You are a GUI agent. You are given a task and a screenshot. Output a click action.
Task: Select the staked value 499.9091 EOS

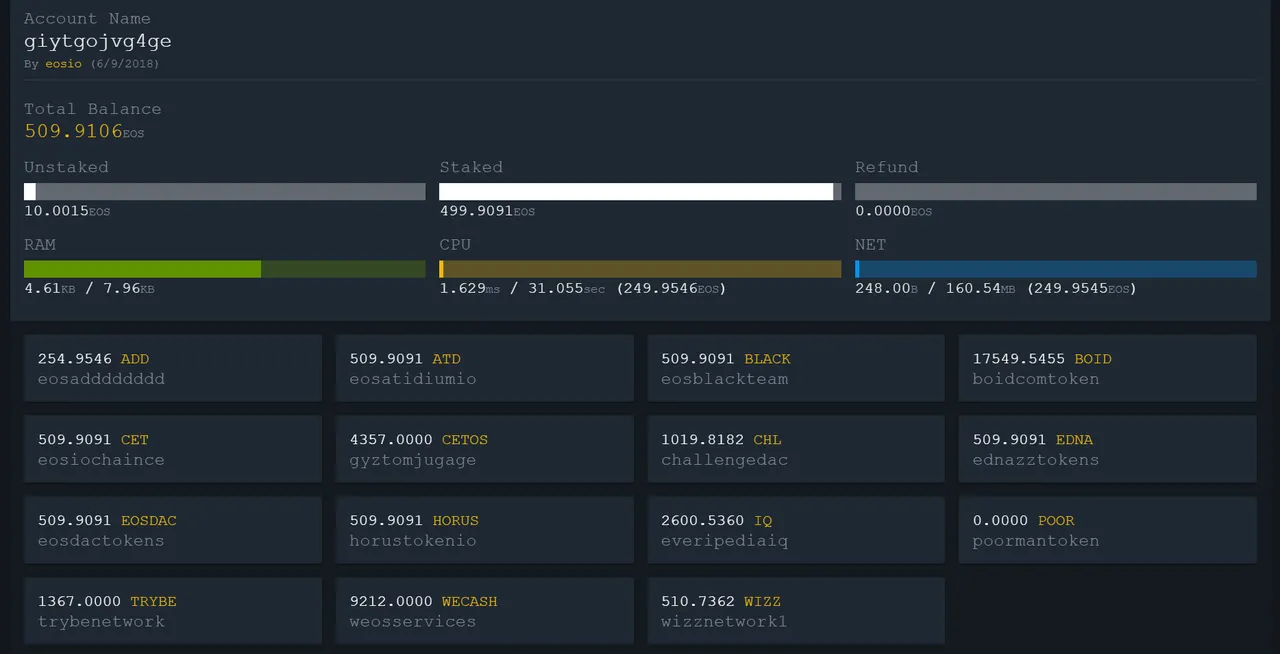487,211
